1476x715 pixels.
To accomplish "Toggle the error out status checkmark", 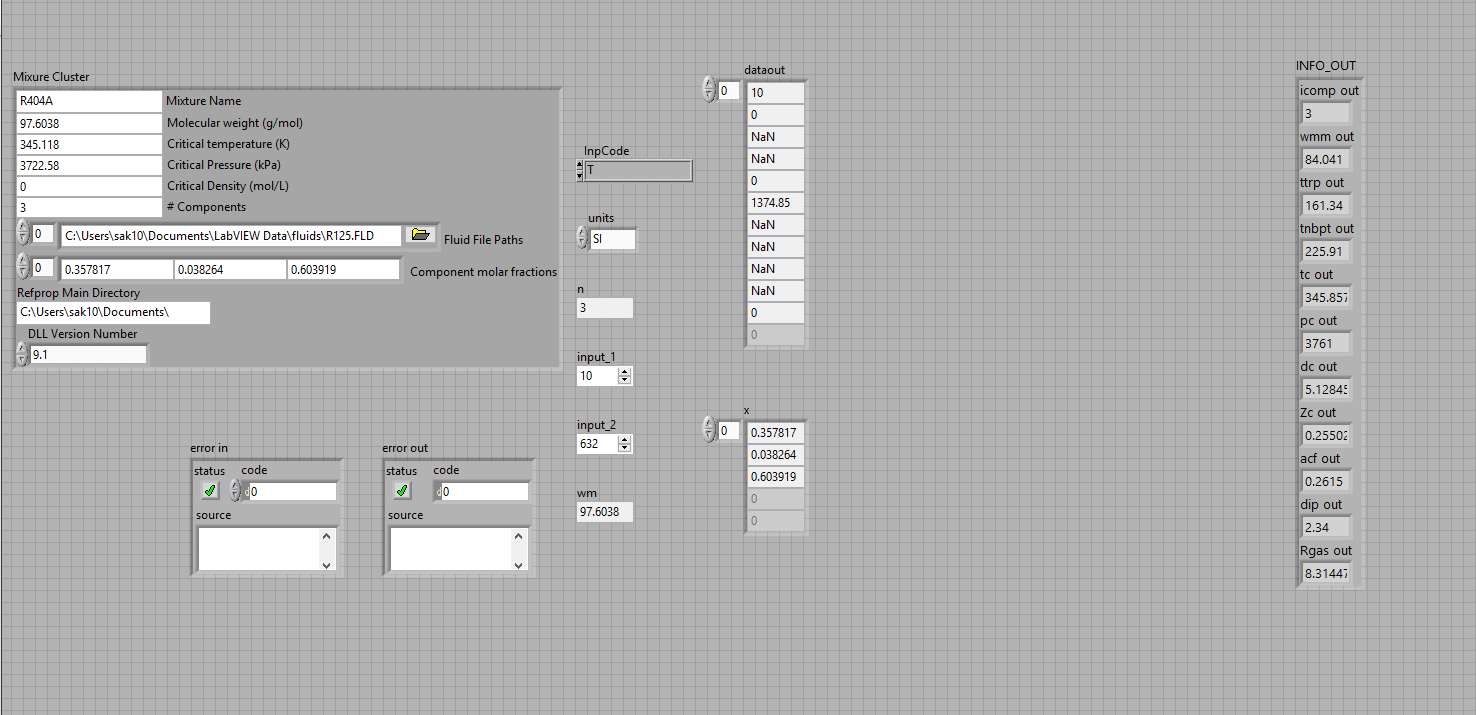I will pyautogui.click(x=400, y=490).
